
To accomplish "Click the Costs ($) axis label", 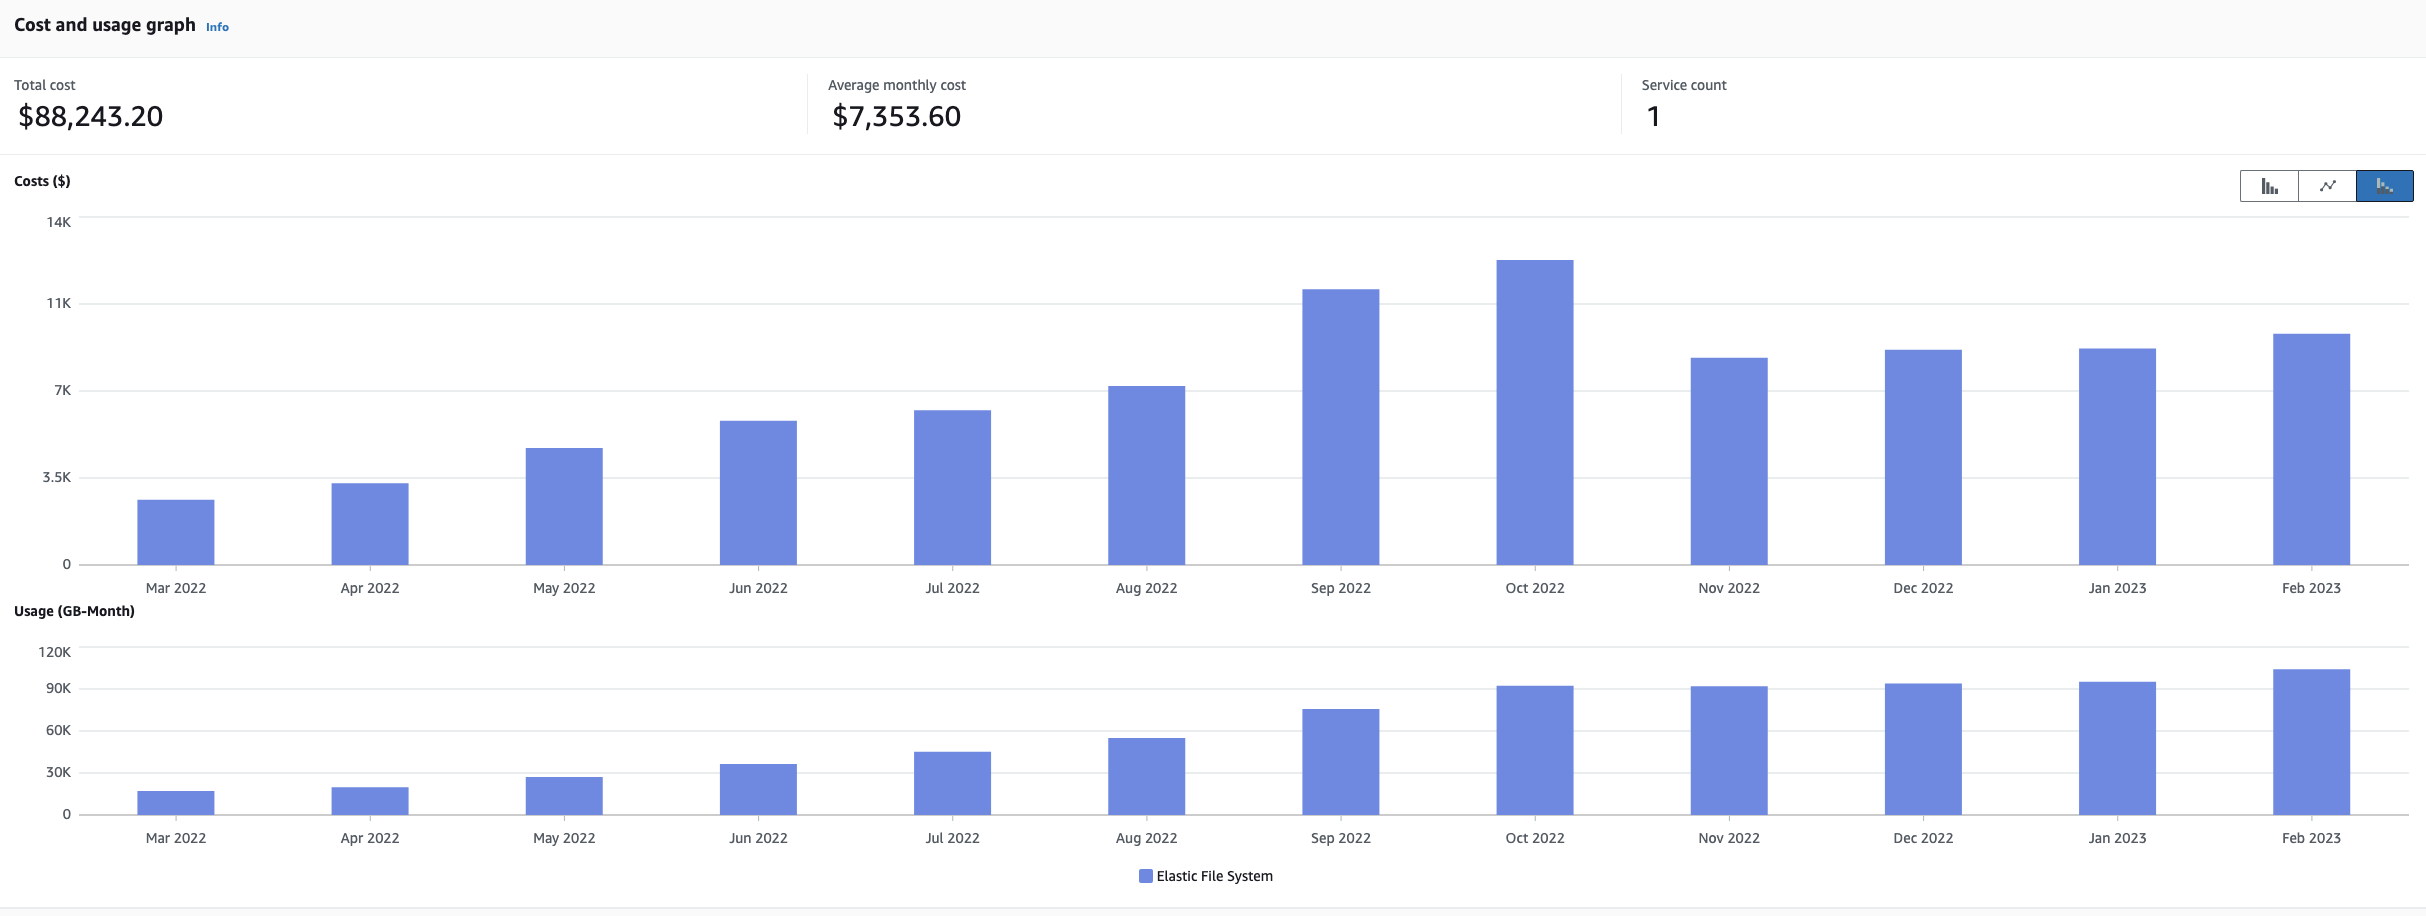I will tap(43, 181).
